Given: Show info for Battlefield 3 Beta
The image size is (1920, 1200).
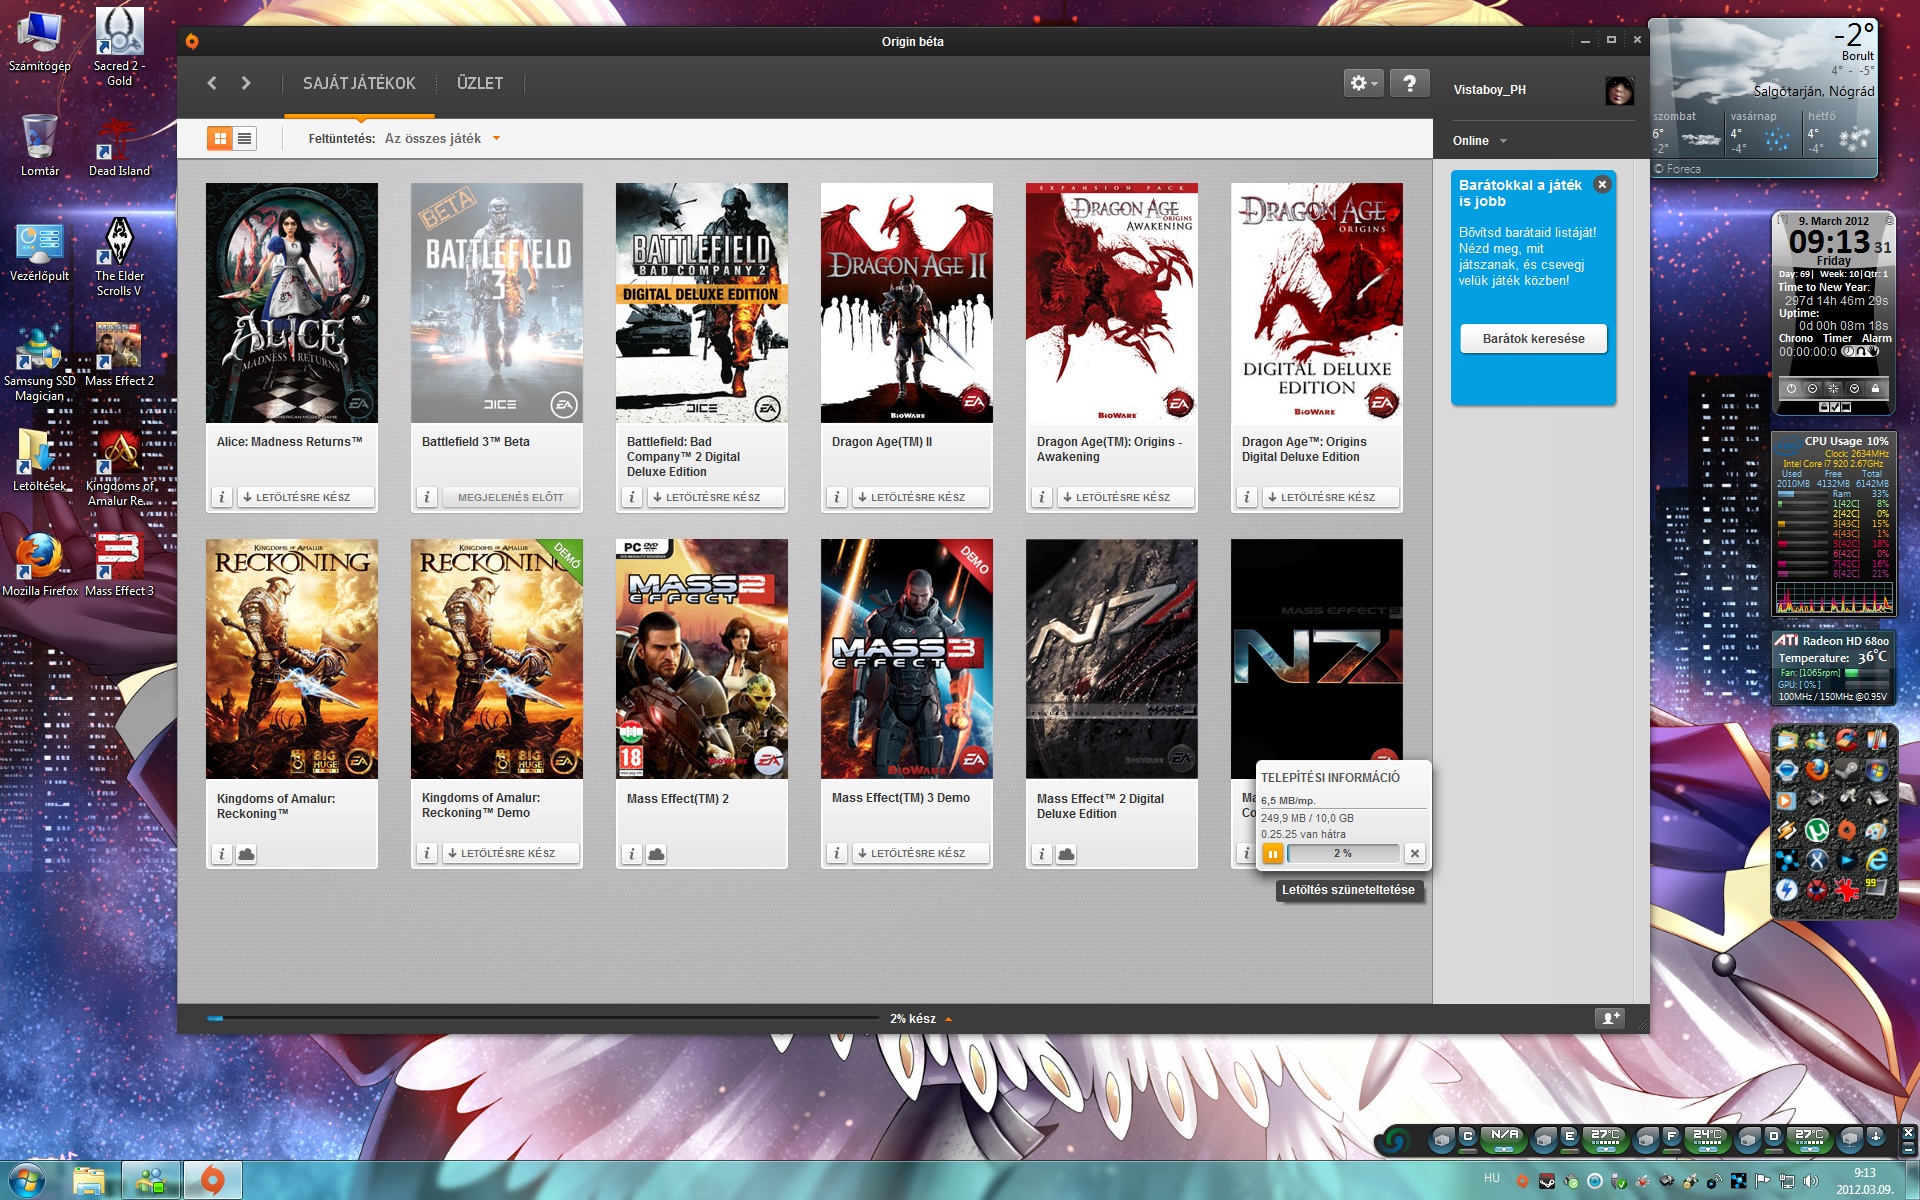Looking at the screenshot, I should click(x=427, y=497).
